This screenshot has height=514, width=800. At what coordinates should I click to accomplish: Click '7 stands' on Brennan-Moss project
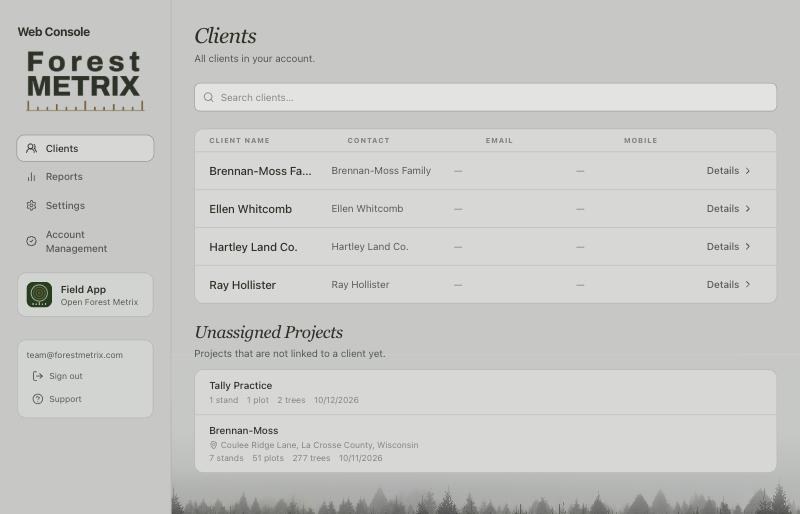[226, 458]
